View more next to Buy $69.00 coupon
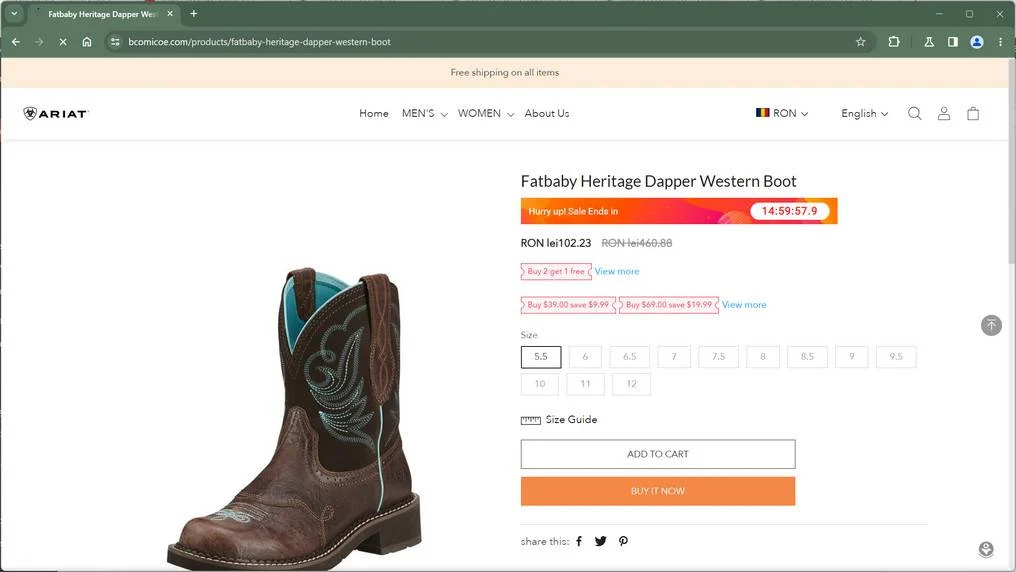 [x=744, y=304]
